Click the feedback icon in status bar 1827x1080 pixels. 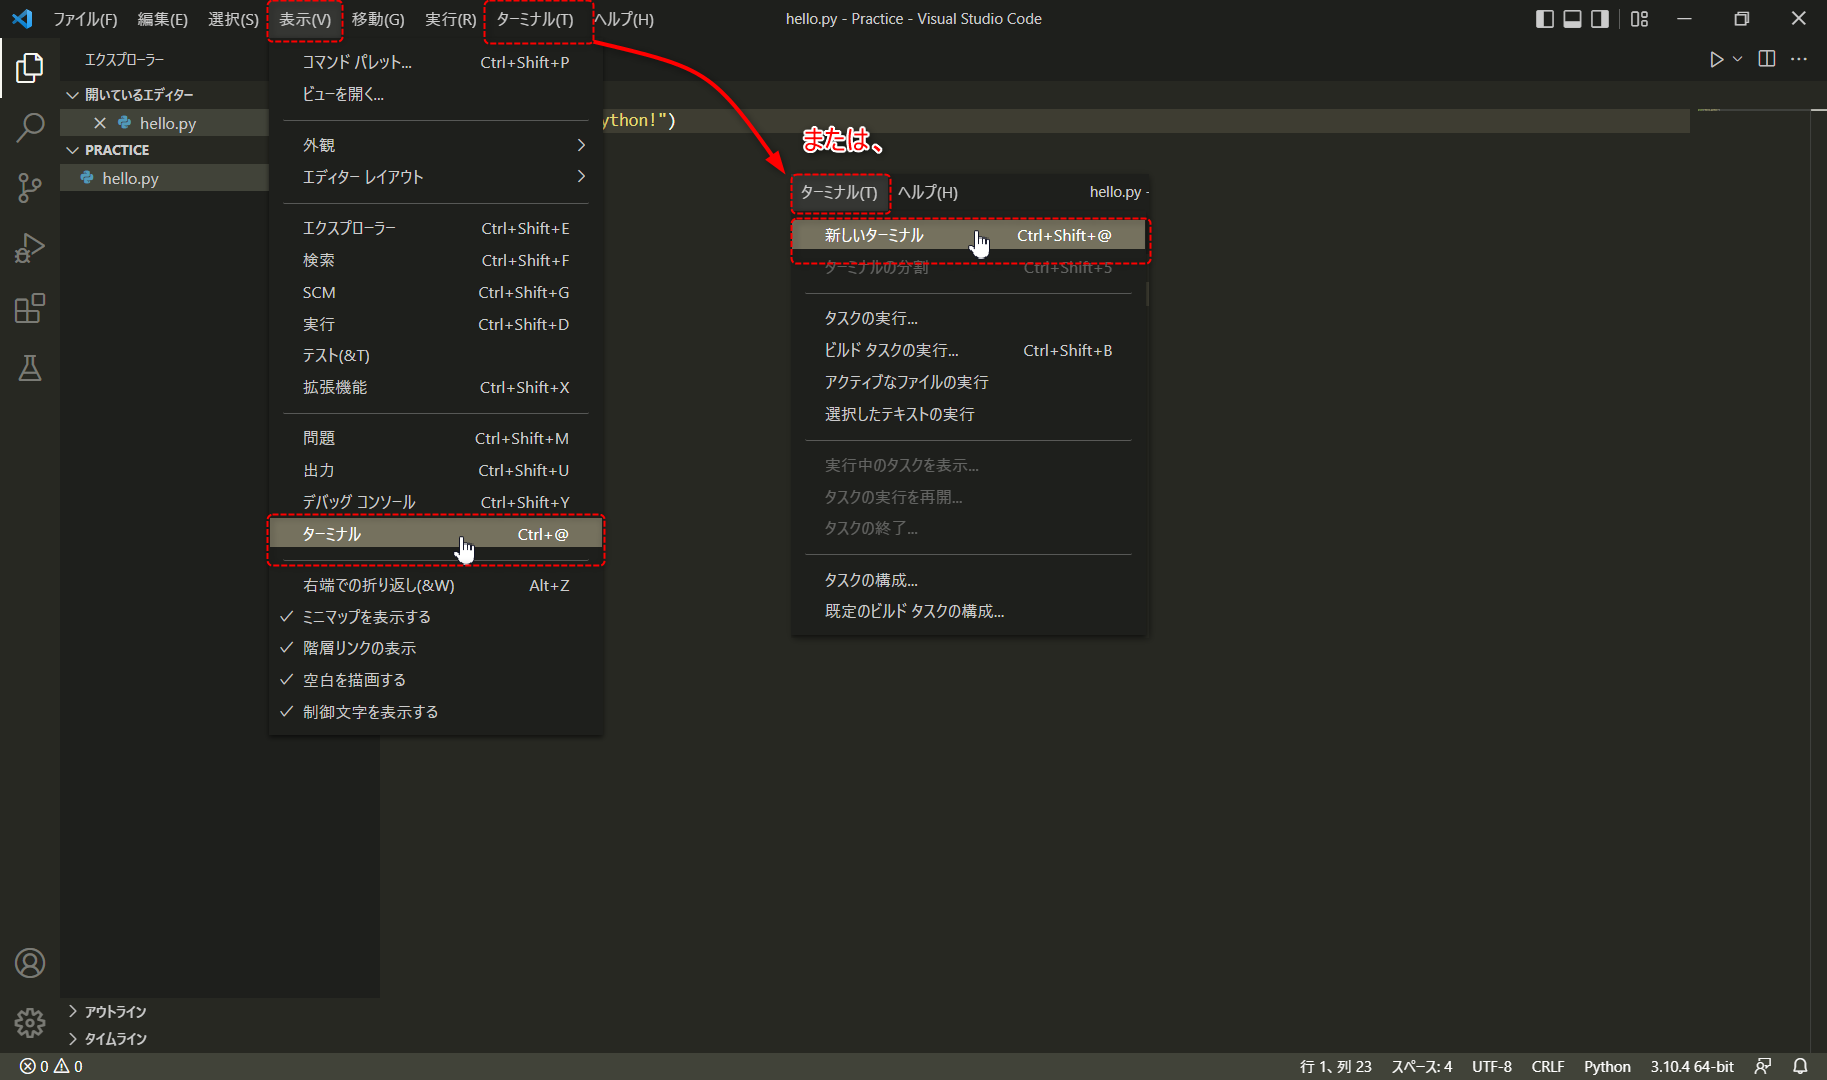point(1763,1066)
